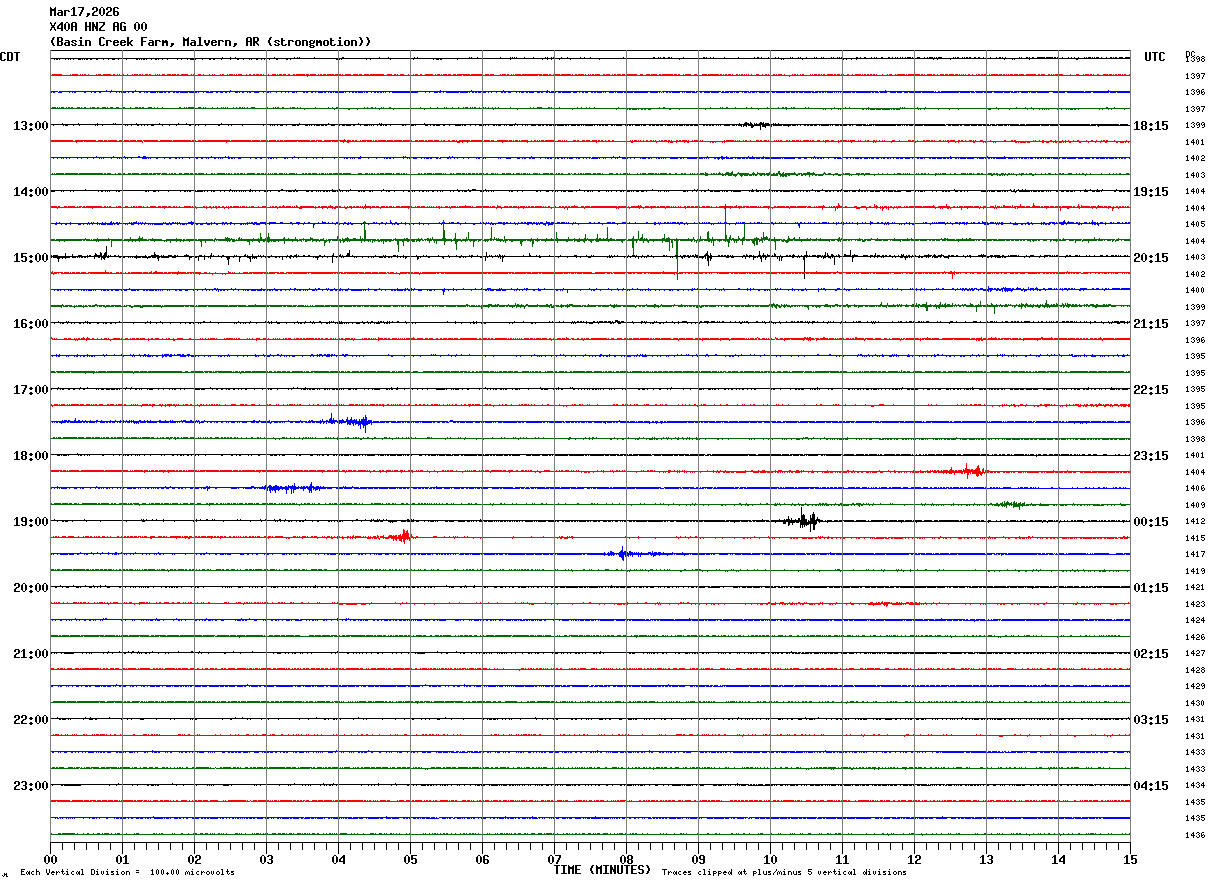The height and width of the screenshot is (886, 1210).
Task: Select the 23:00 CDT time label
Action: [30, 785]
